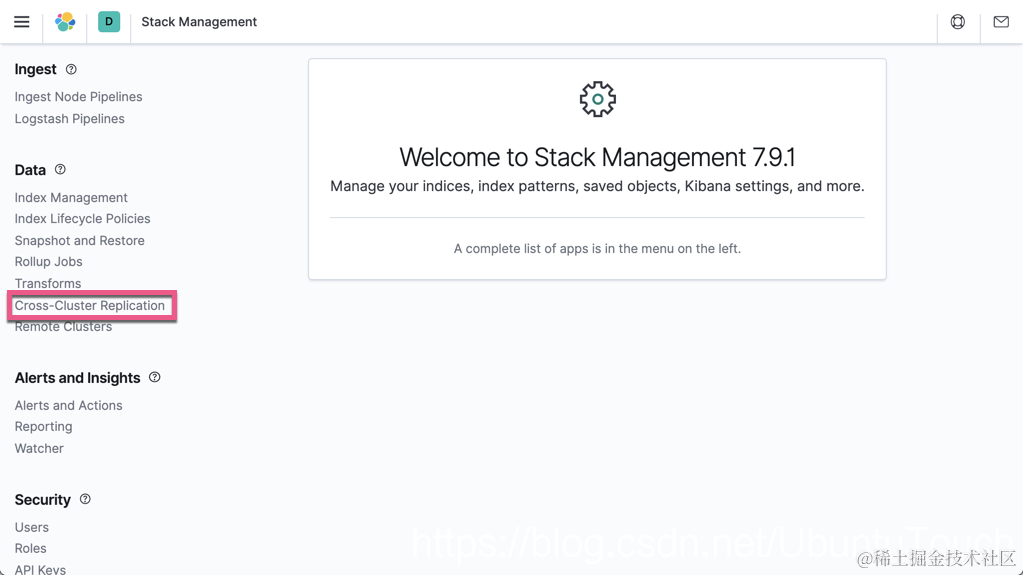Image resolution: width=1023 pixels, height=575 pixels.
Task: Click the Ingest section heading
Action: [x=36, y=69]
